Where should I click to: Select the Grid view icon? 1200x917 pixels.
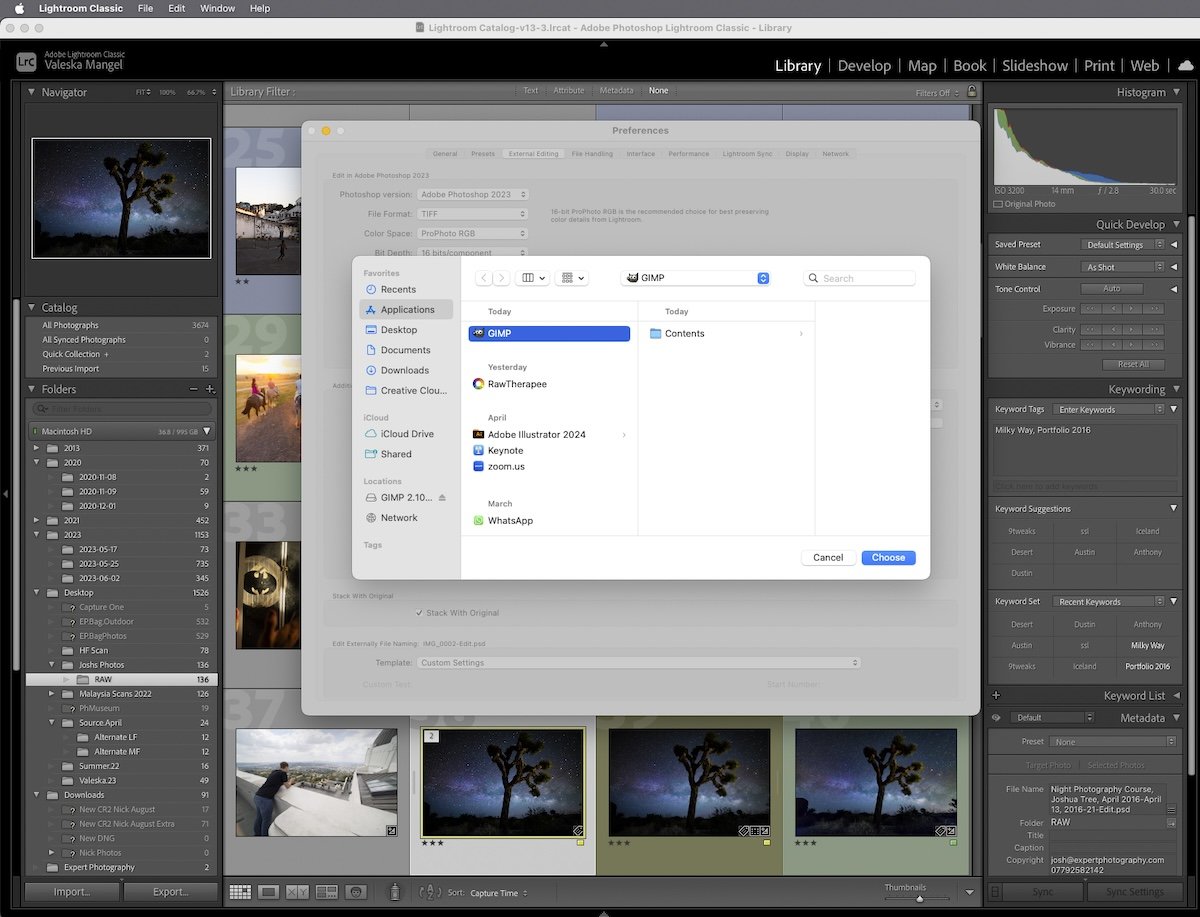point(241,892)
